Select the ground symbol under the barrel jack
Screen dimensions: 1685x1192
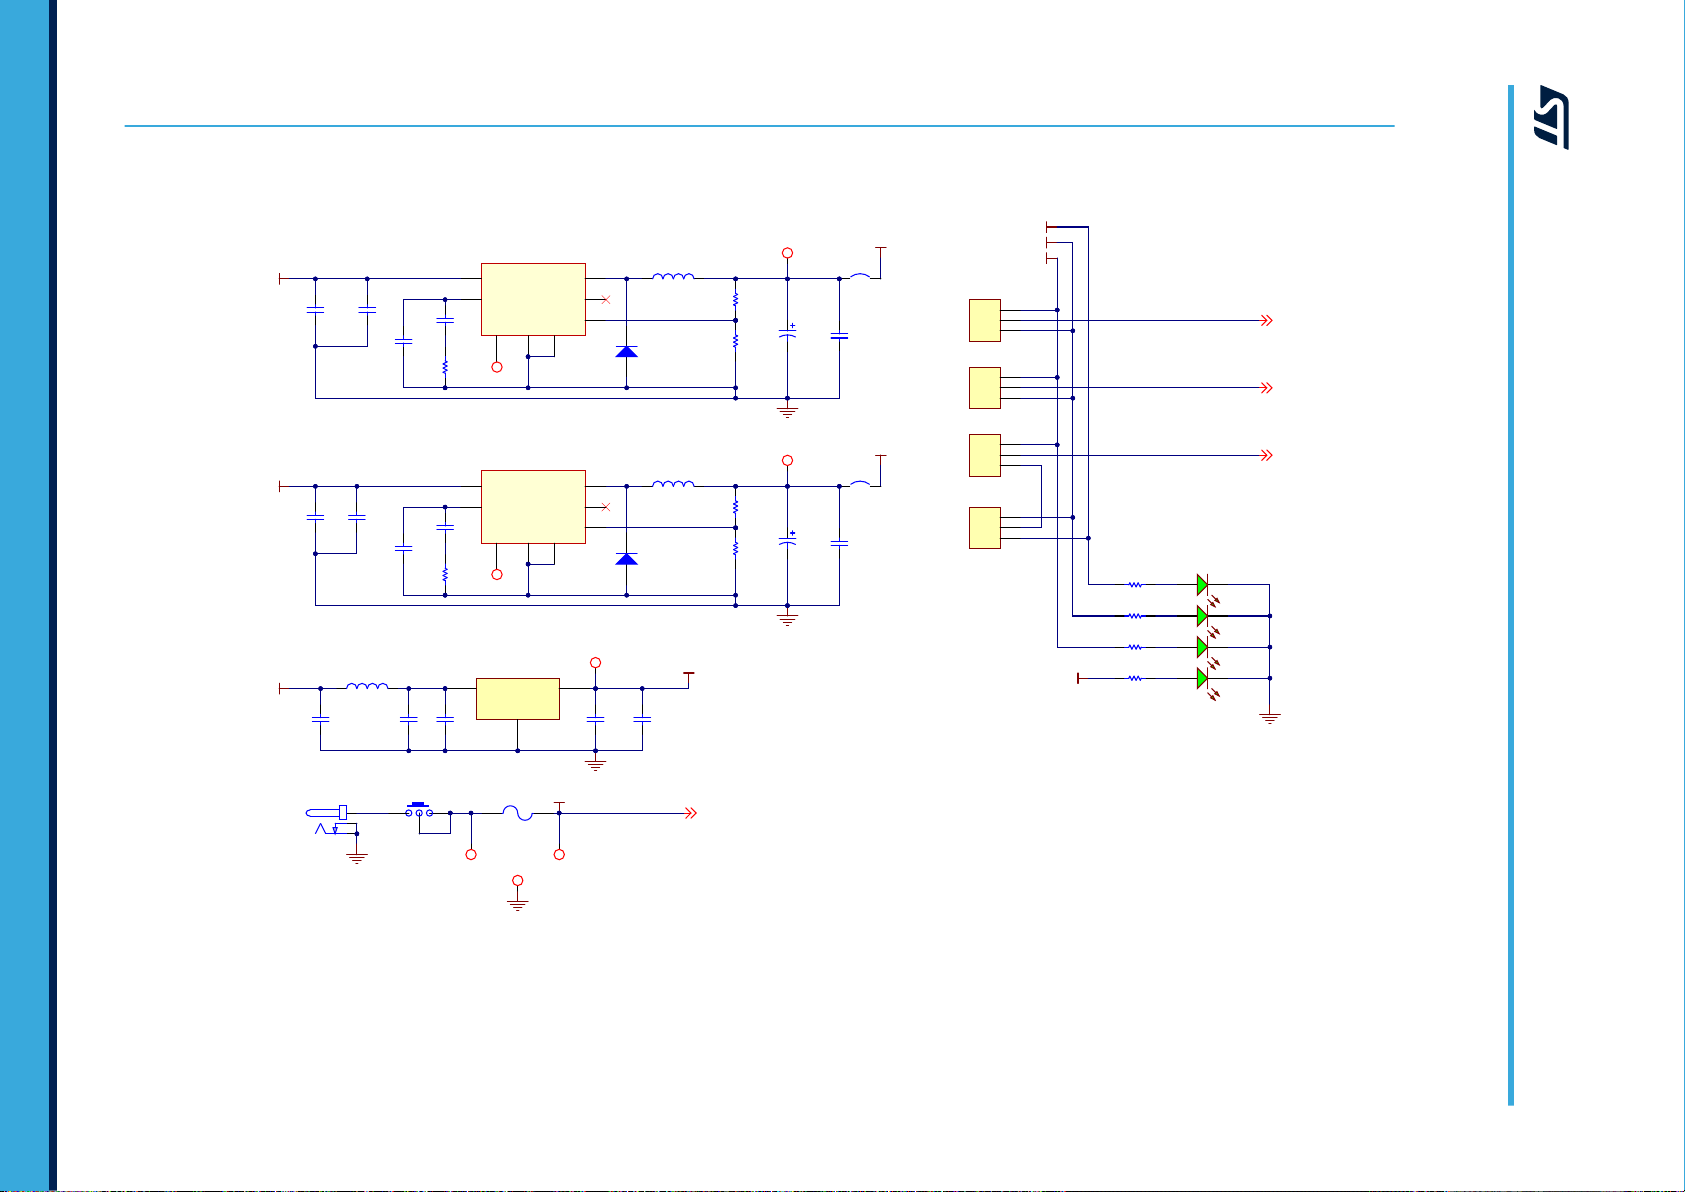point(357,858)
